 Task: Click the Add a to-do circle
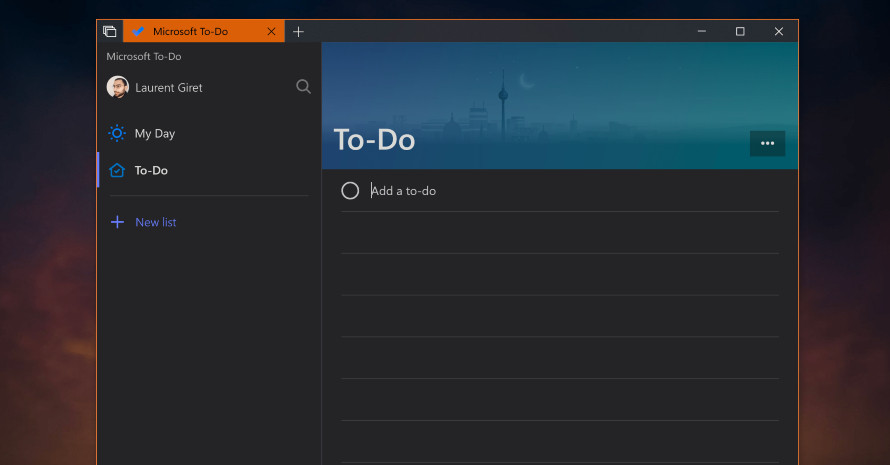[350, 191]
